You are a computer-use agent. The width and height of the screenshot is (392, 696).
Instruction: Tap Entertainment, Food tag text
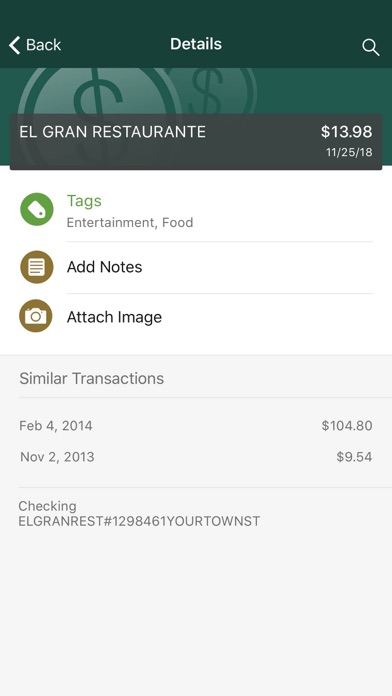click(x=130, y=222)
